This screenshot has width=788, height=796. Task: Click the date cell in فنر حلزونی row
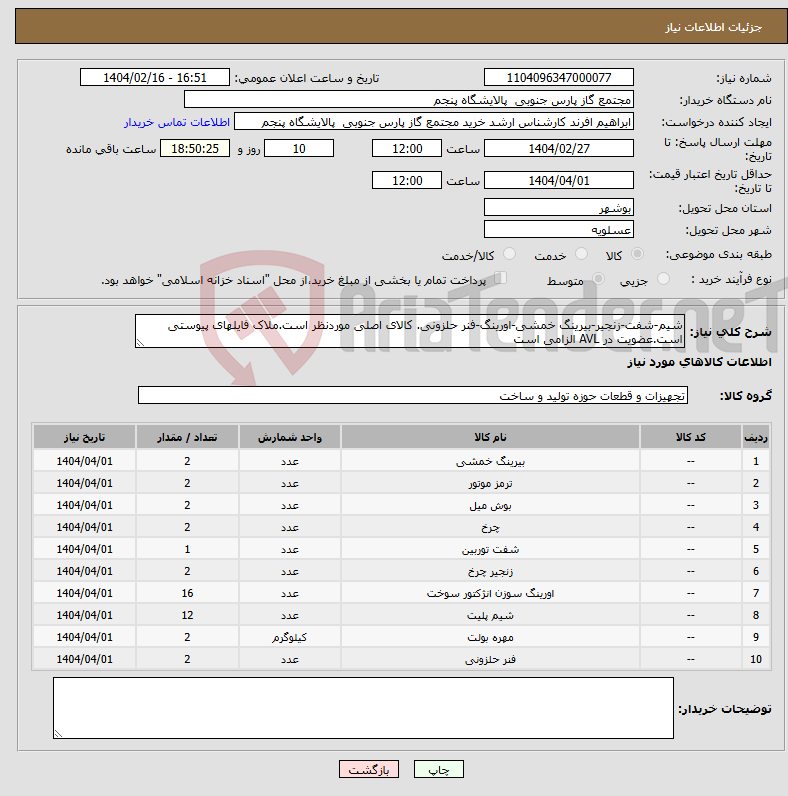point(84,659)
